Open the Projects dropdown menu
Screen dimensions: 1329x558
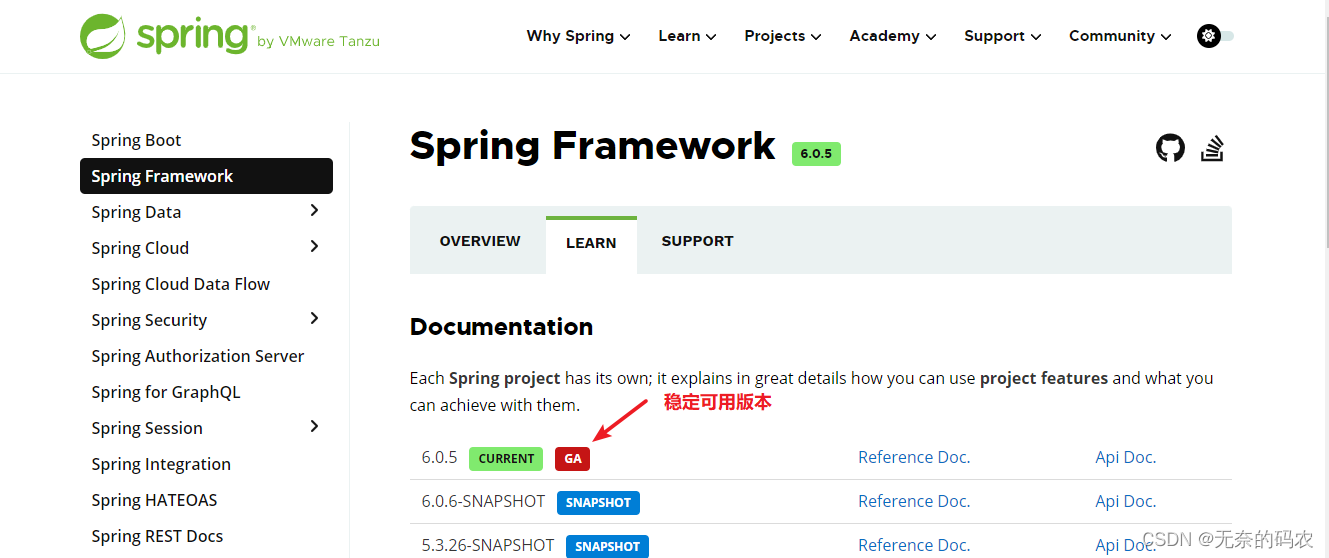click(x=782, y=36)
